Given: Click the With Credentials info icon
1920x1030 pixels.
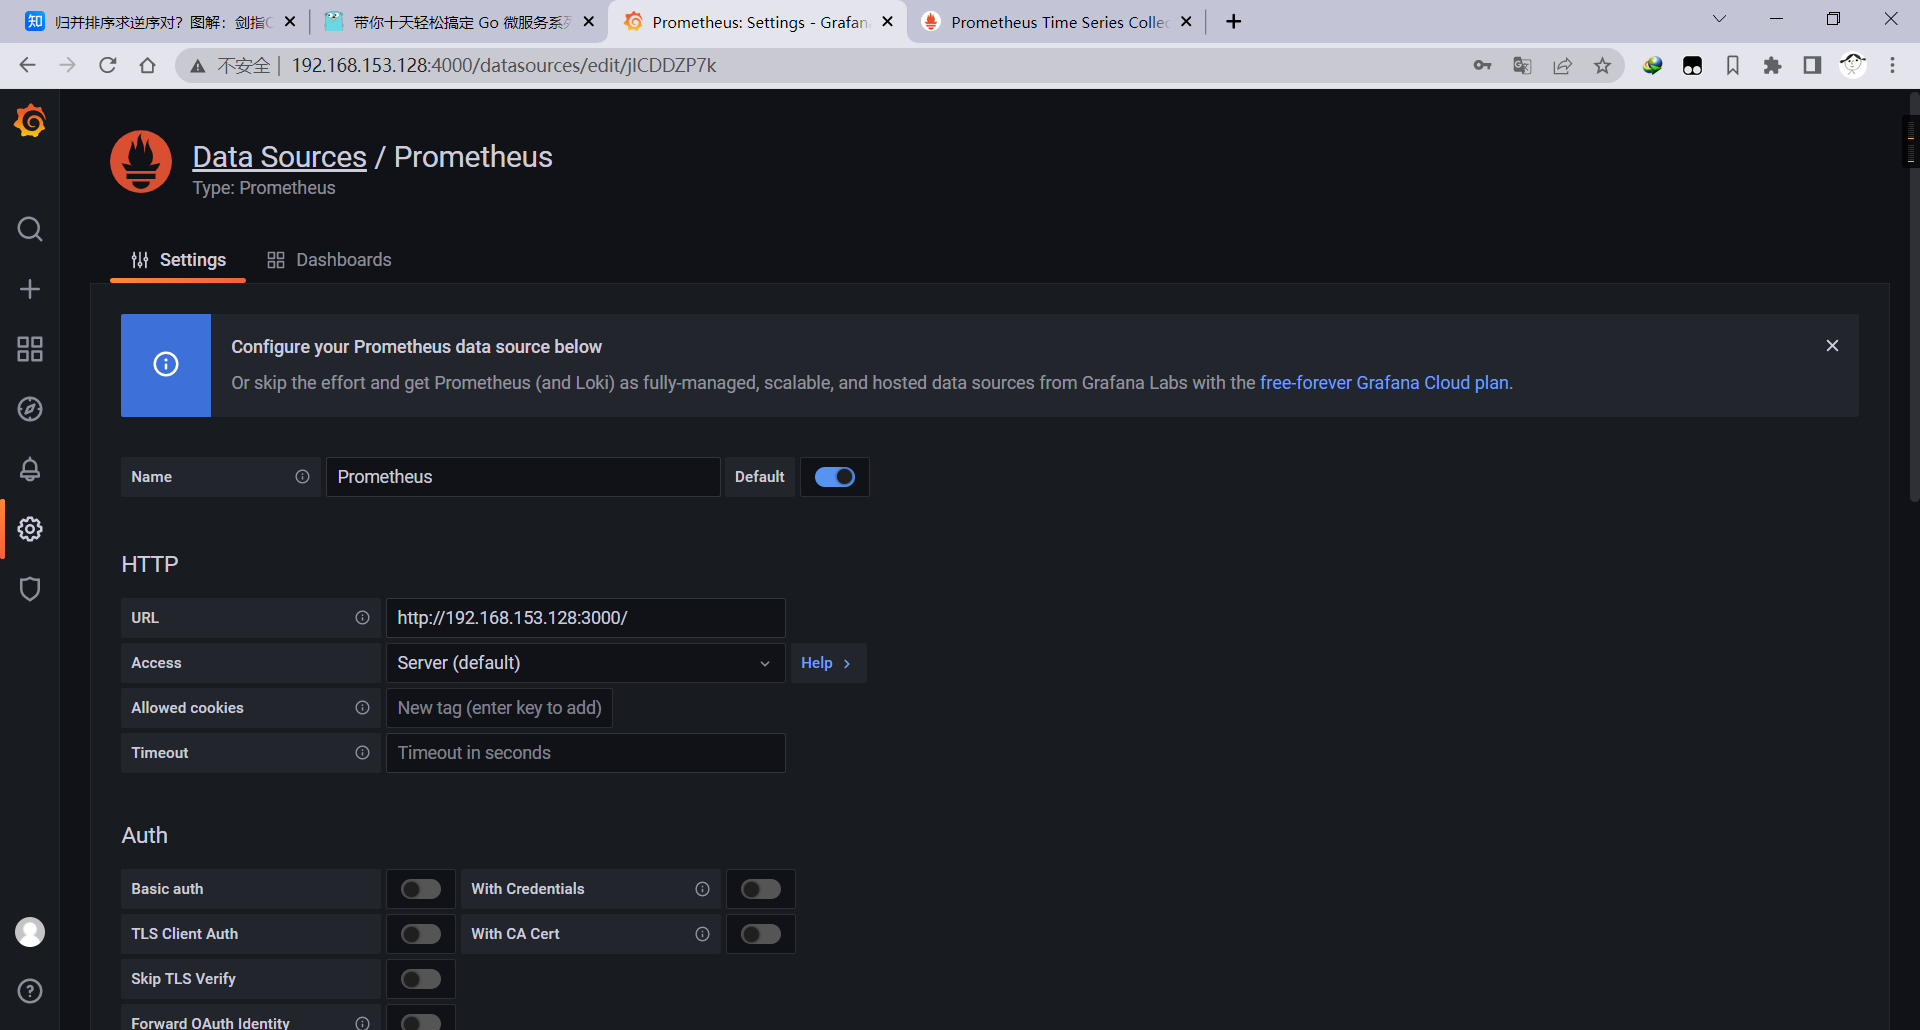Looking at the screenshot, I should click(702, 889).
